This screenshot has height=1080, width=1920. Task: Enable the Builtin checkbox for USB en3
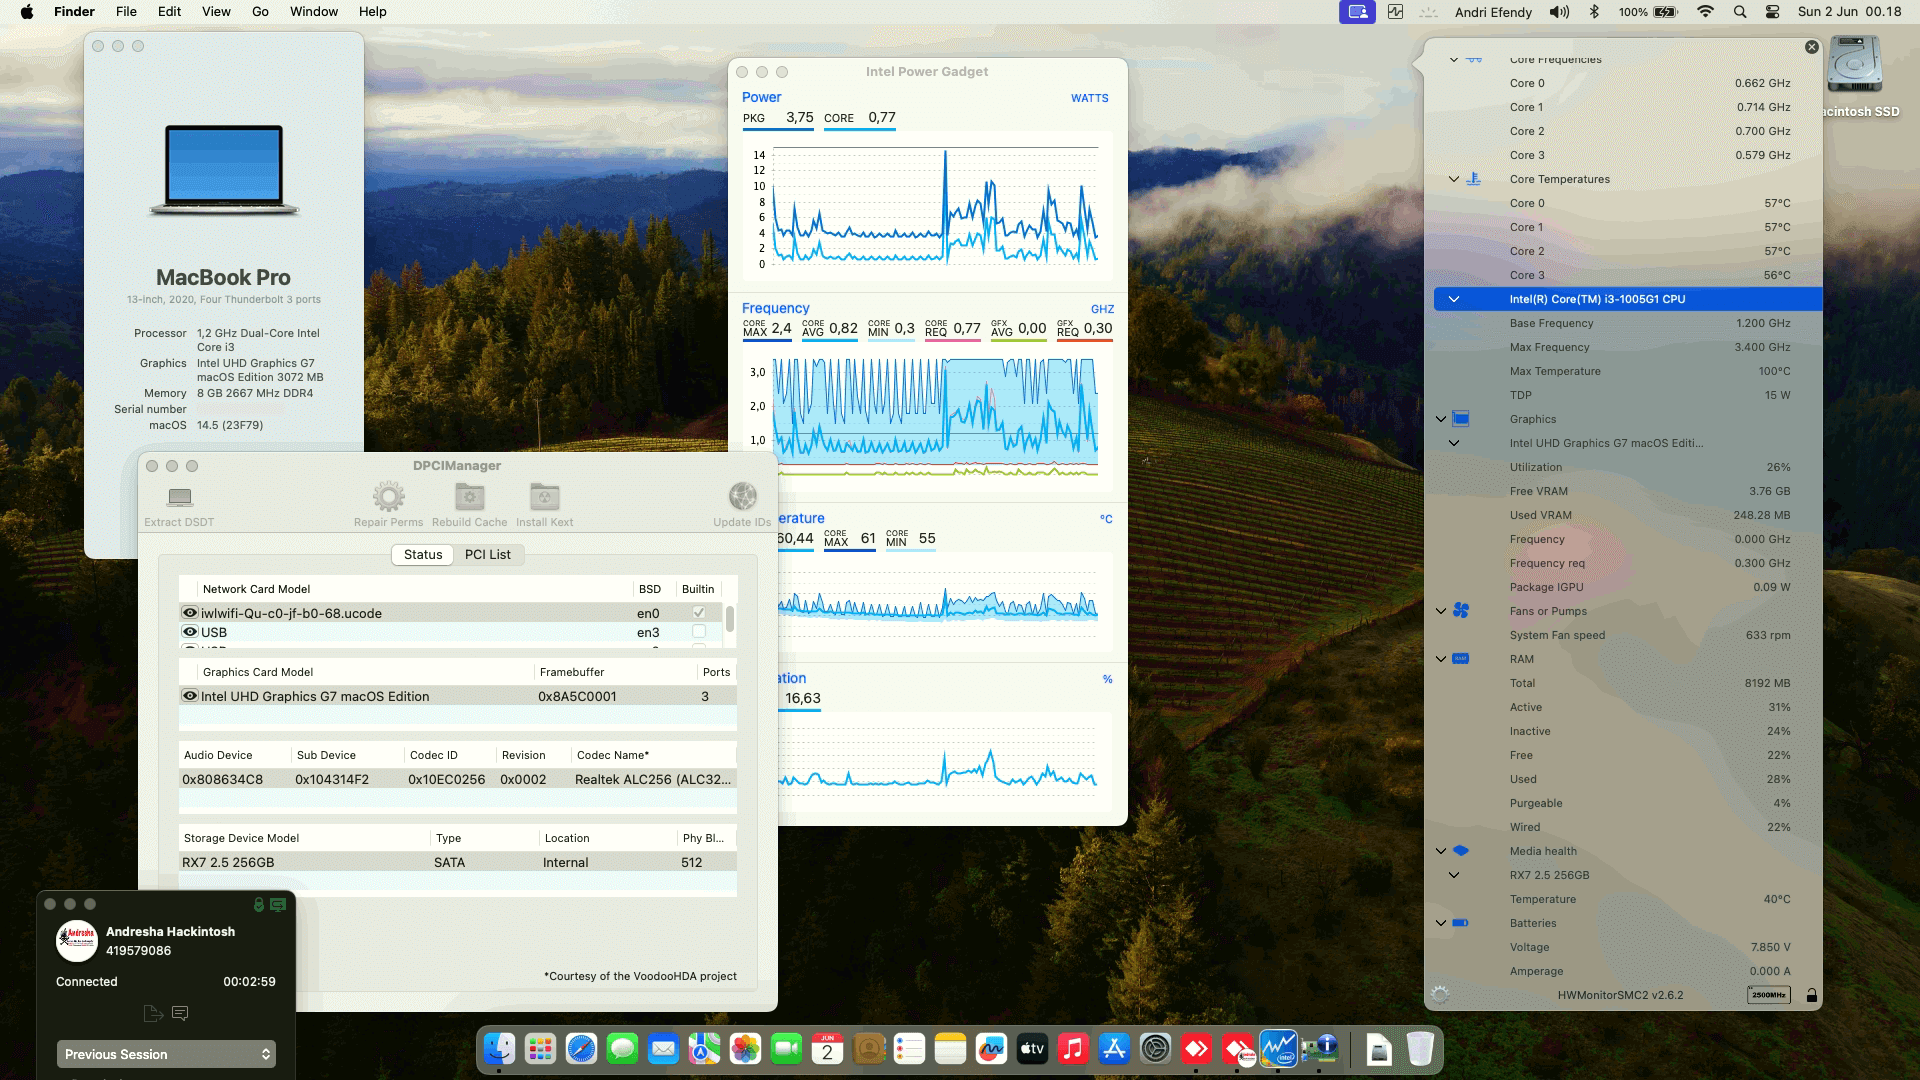pyautogui.click(x=699, y=632)
